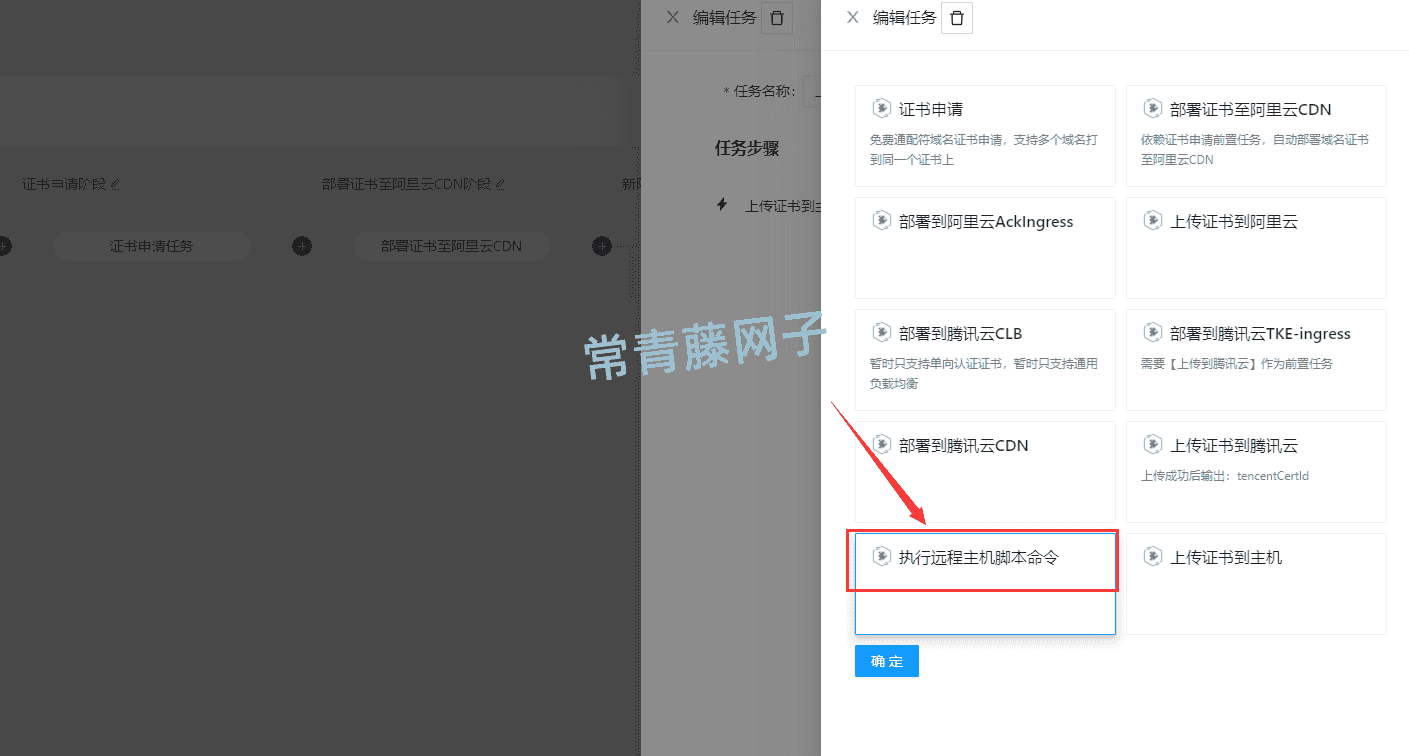Choose the 部署到腾讯云TKE-ingress card

[x=1256, y=360]
